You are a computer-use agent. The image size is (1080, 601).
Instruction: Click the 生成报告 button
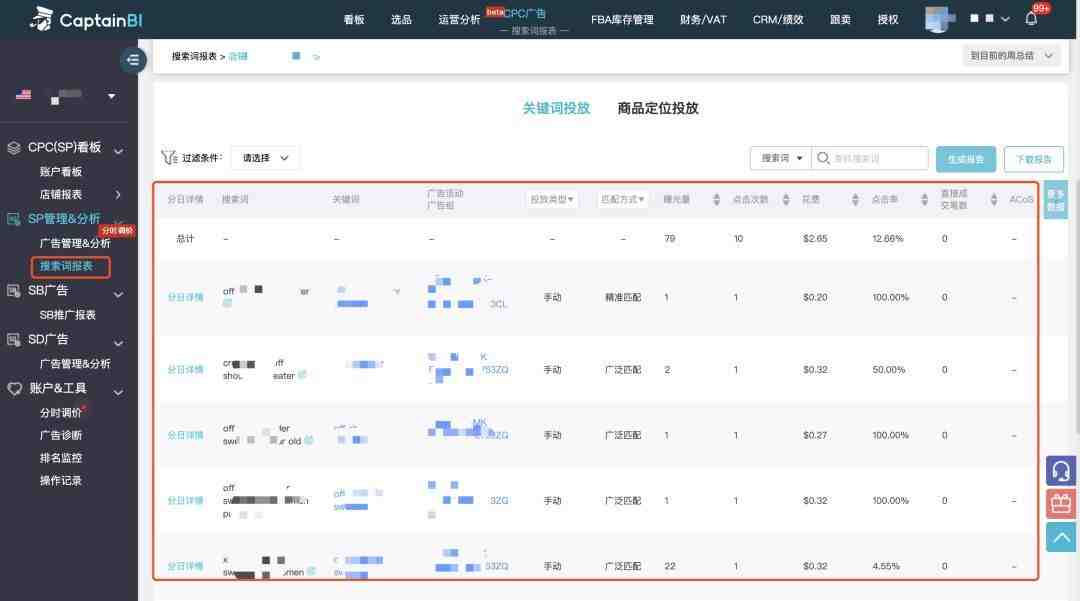click(966, 159)
